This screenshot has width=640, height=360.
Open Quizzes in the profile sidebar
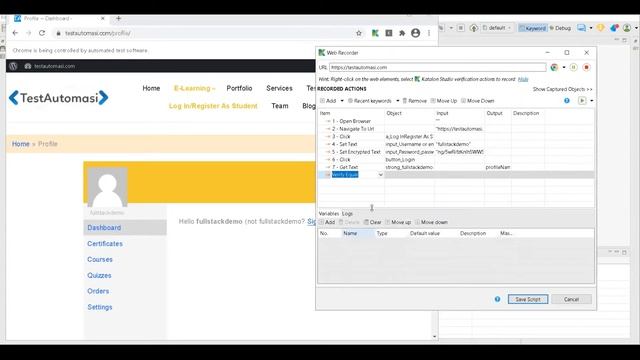(x=99, y=276)
